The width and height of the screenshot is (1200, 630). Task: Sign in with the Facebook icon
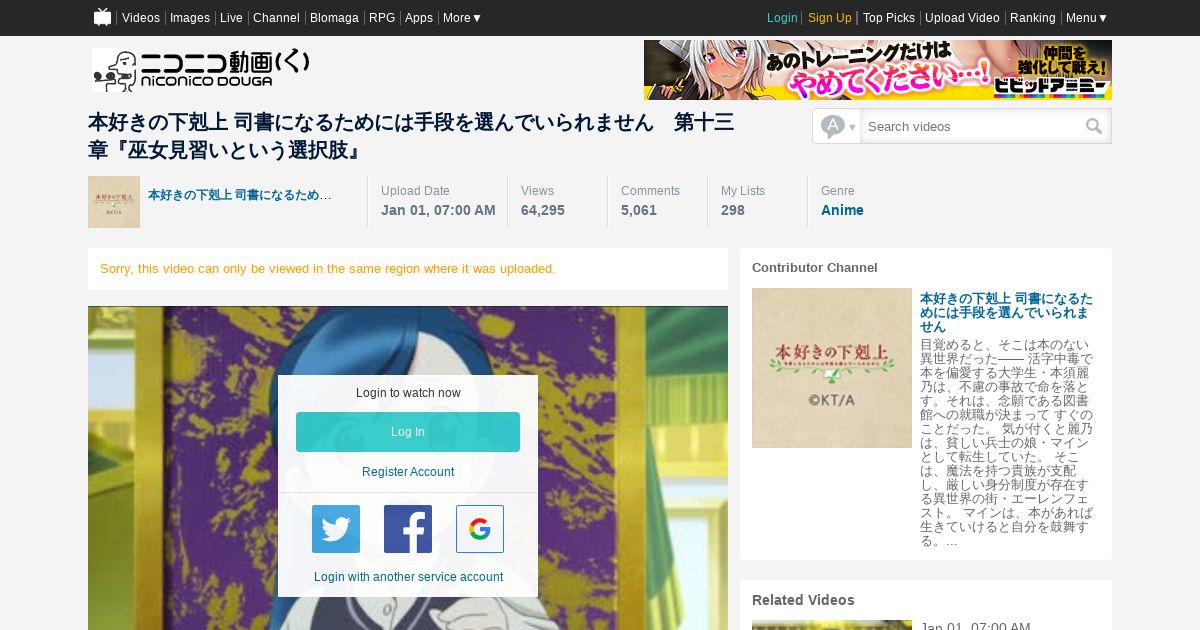coord(408,529)
